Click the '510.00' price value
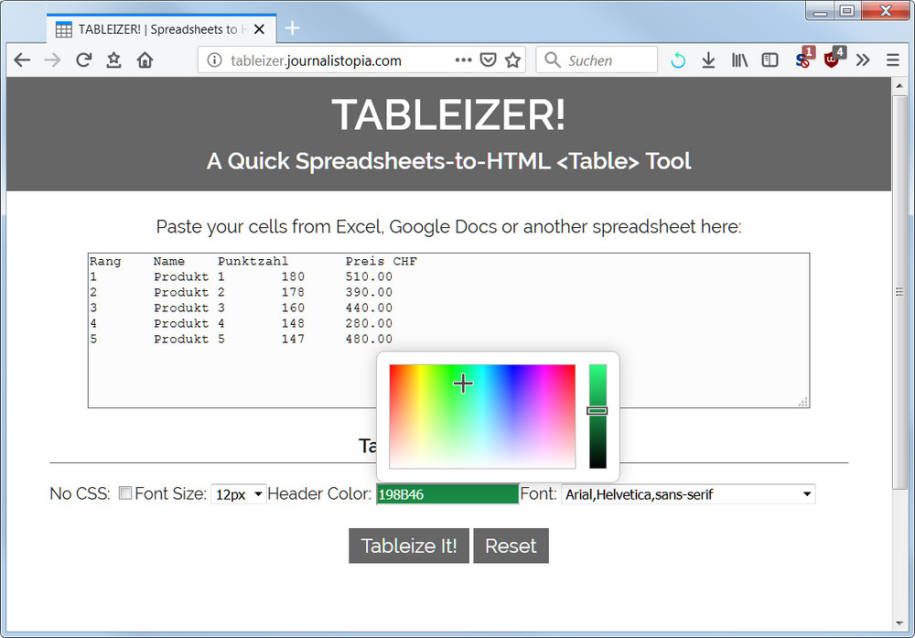Viewport: 915px width, 638px height. click(369, 277)
